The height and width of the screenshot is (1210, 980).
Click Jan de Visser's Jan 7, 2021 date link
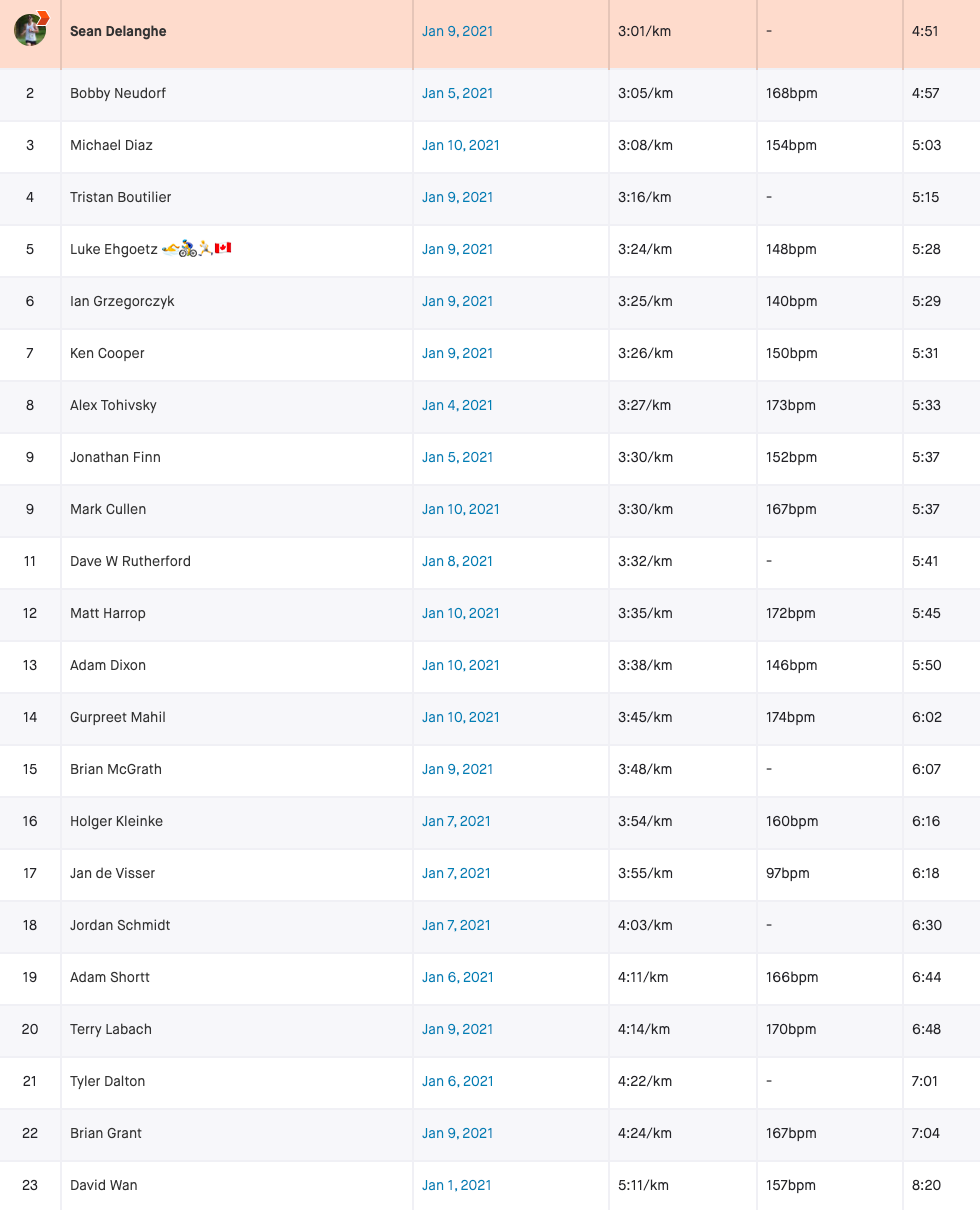click(x=456, y=873)
